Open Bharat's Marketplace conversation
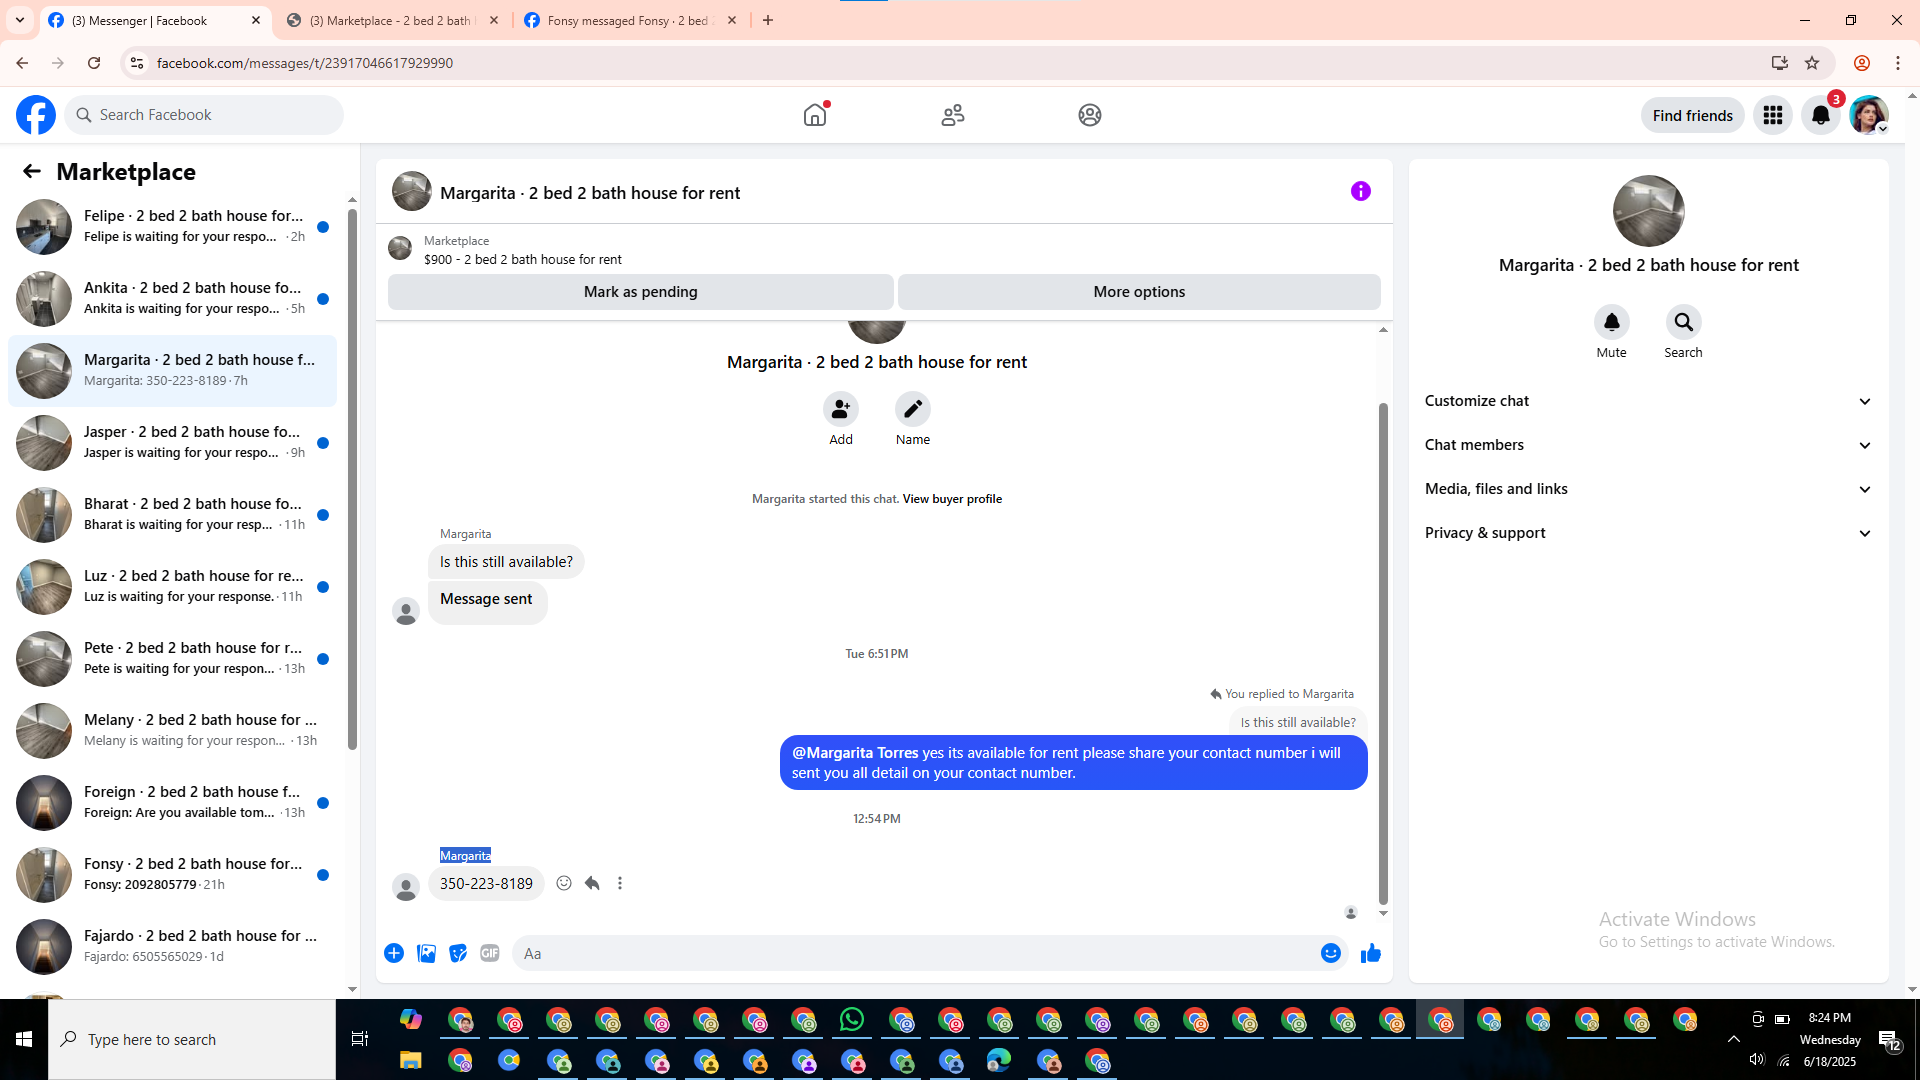1920x1080 pixels. click(172, 515)
